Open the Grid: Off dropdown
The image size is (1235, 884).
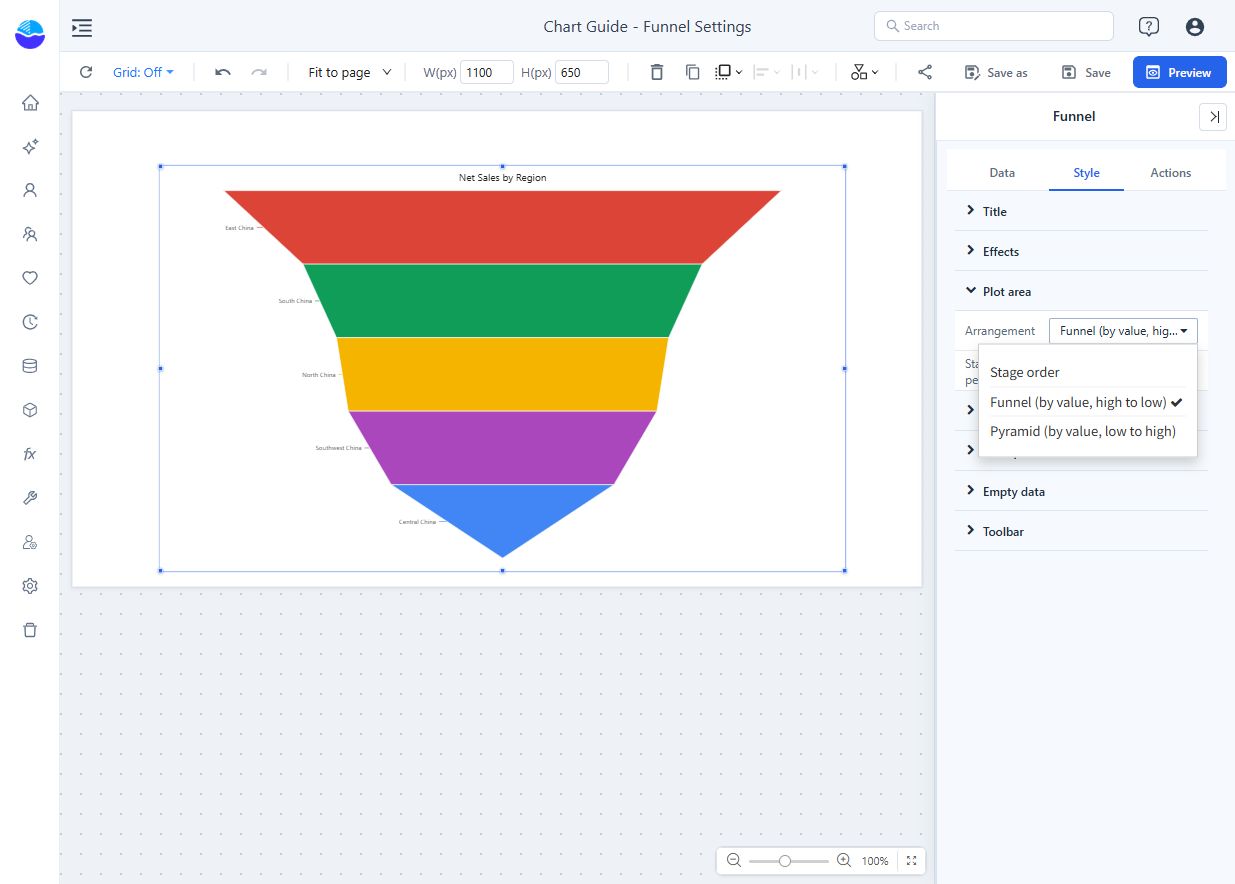coord(143,72)
